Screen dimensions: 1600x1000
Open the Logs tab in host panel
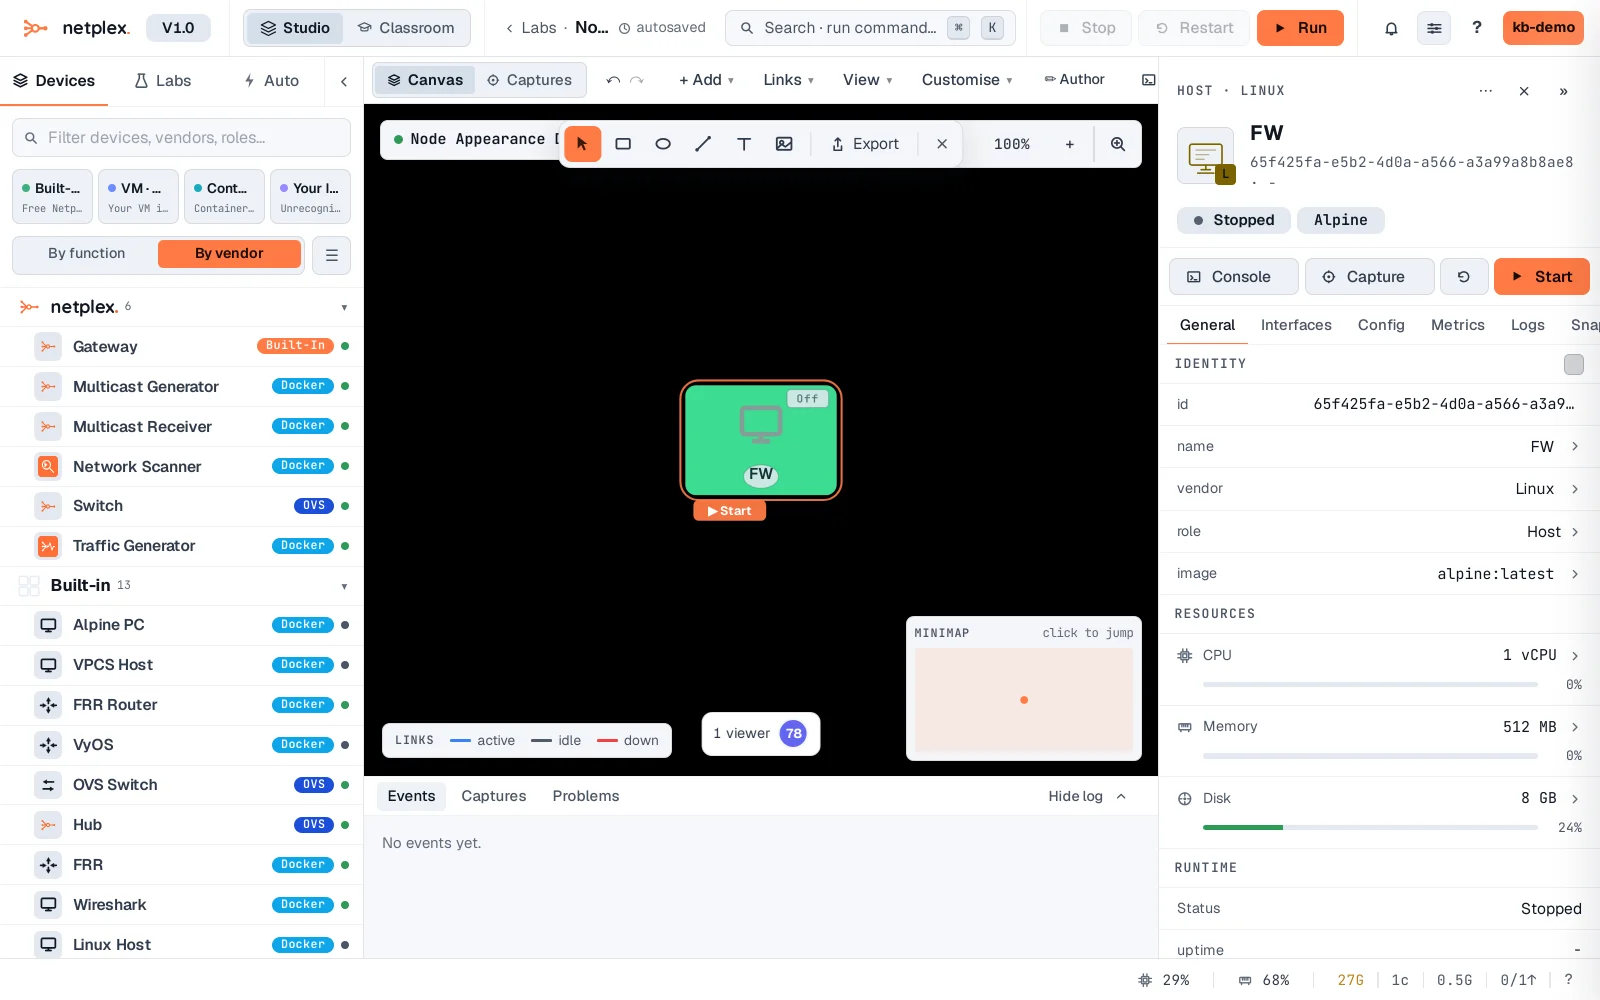click(x=1527, y=325)
